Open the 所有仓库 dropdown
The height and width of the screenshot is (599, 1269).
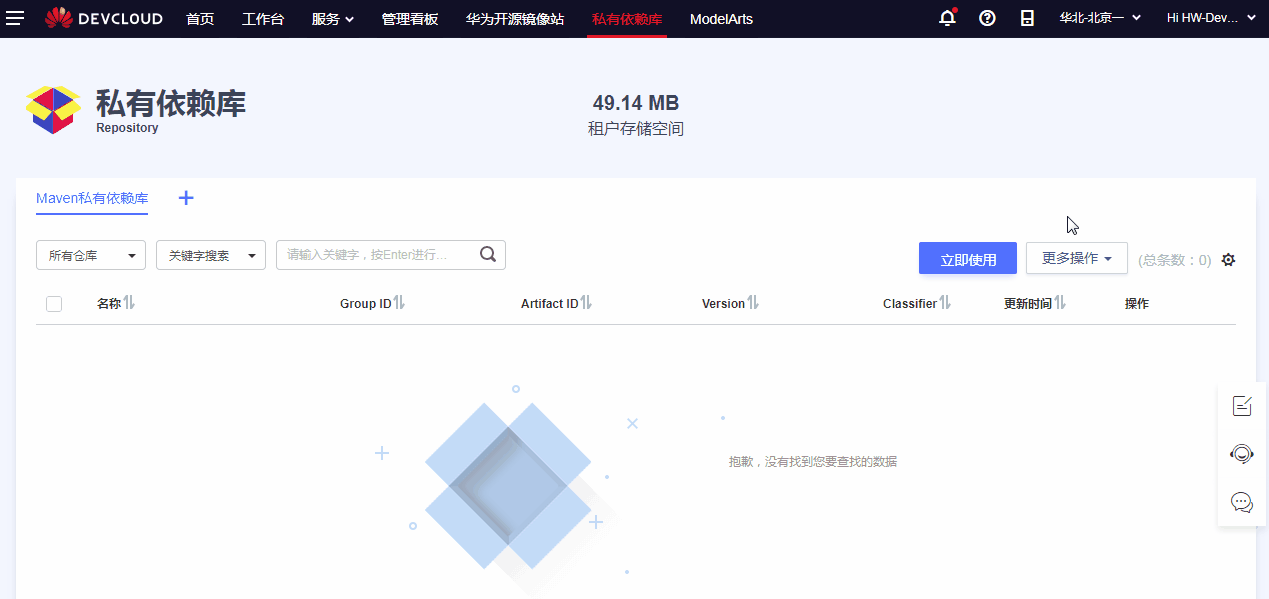90,255
